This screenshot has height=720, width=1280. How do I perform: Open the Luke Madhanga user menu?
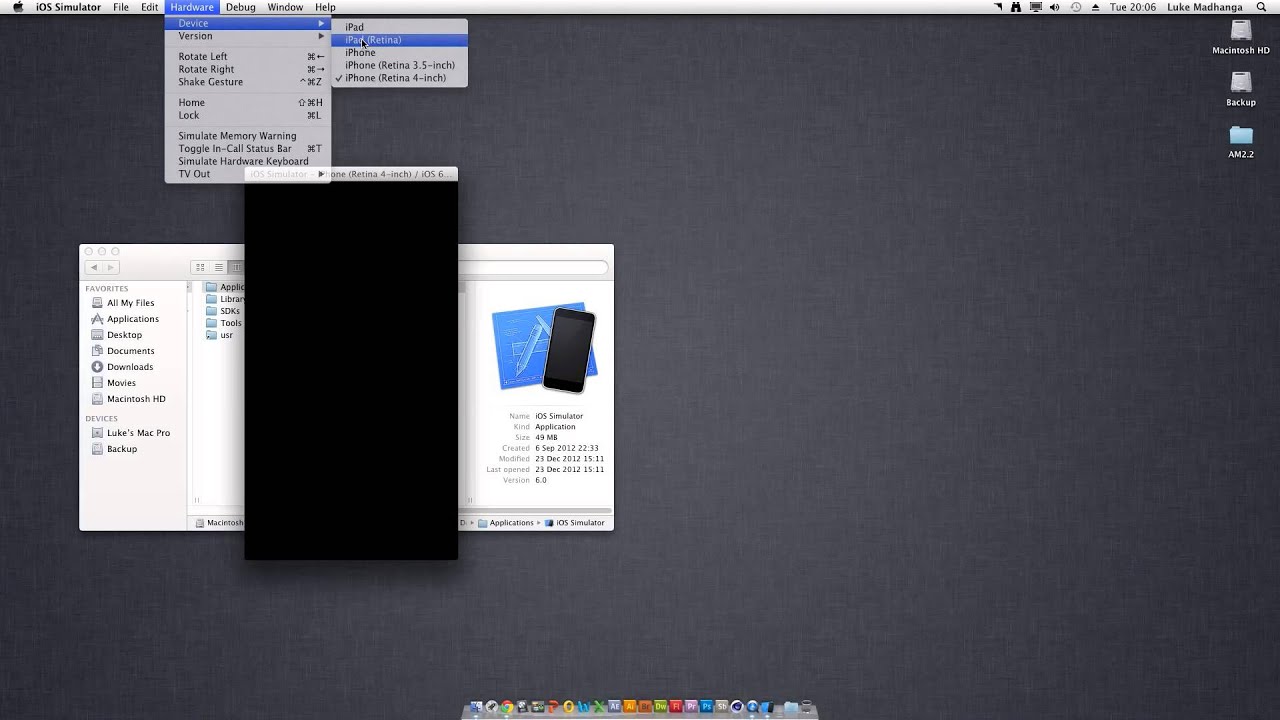[1205, 7]
